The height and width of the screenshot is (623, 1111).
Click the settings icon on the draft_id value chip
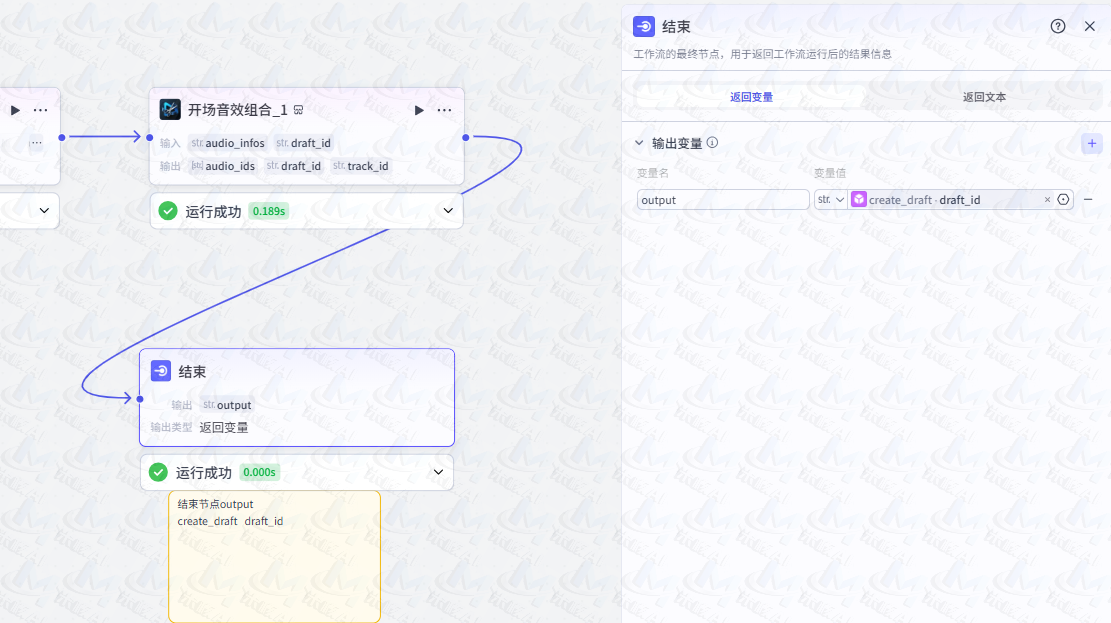(1063, 199)
